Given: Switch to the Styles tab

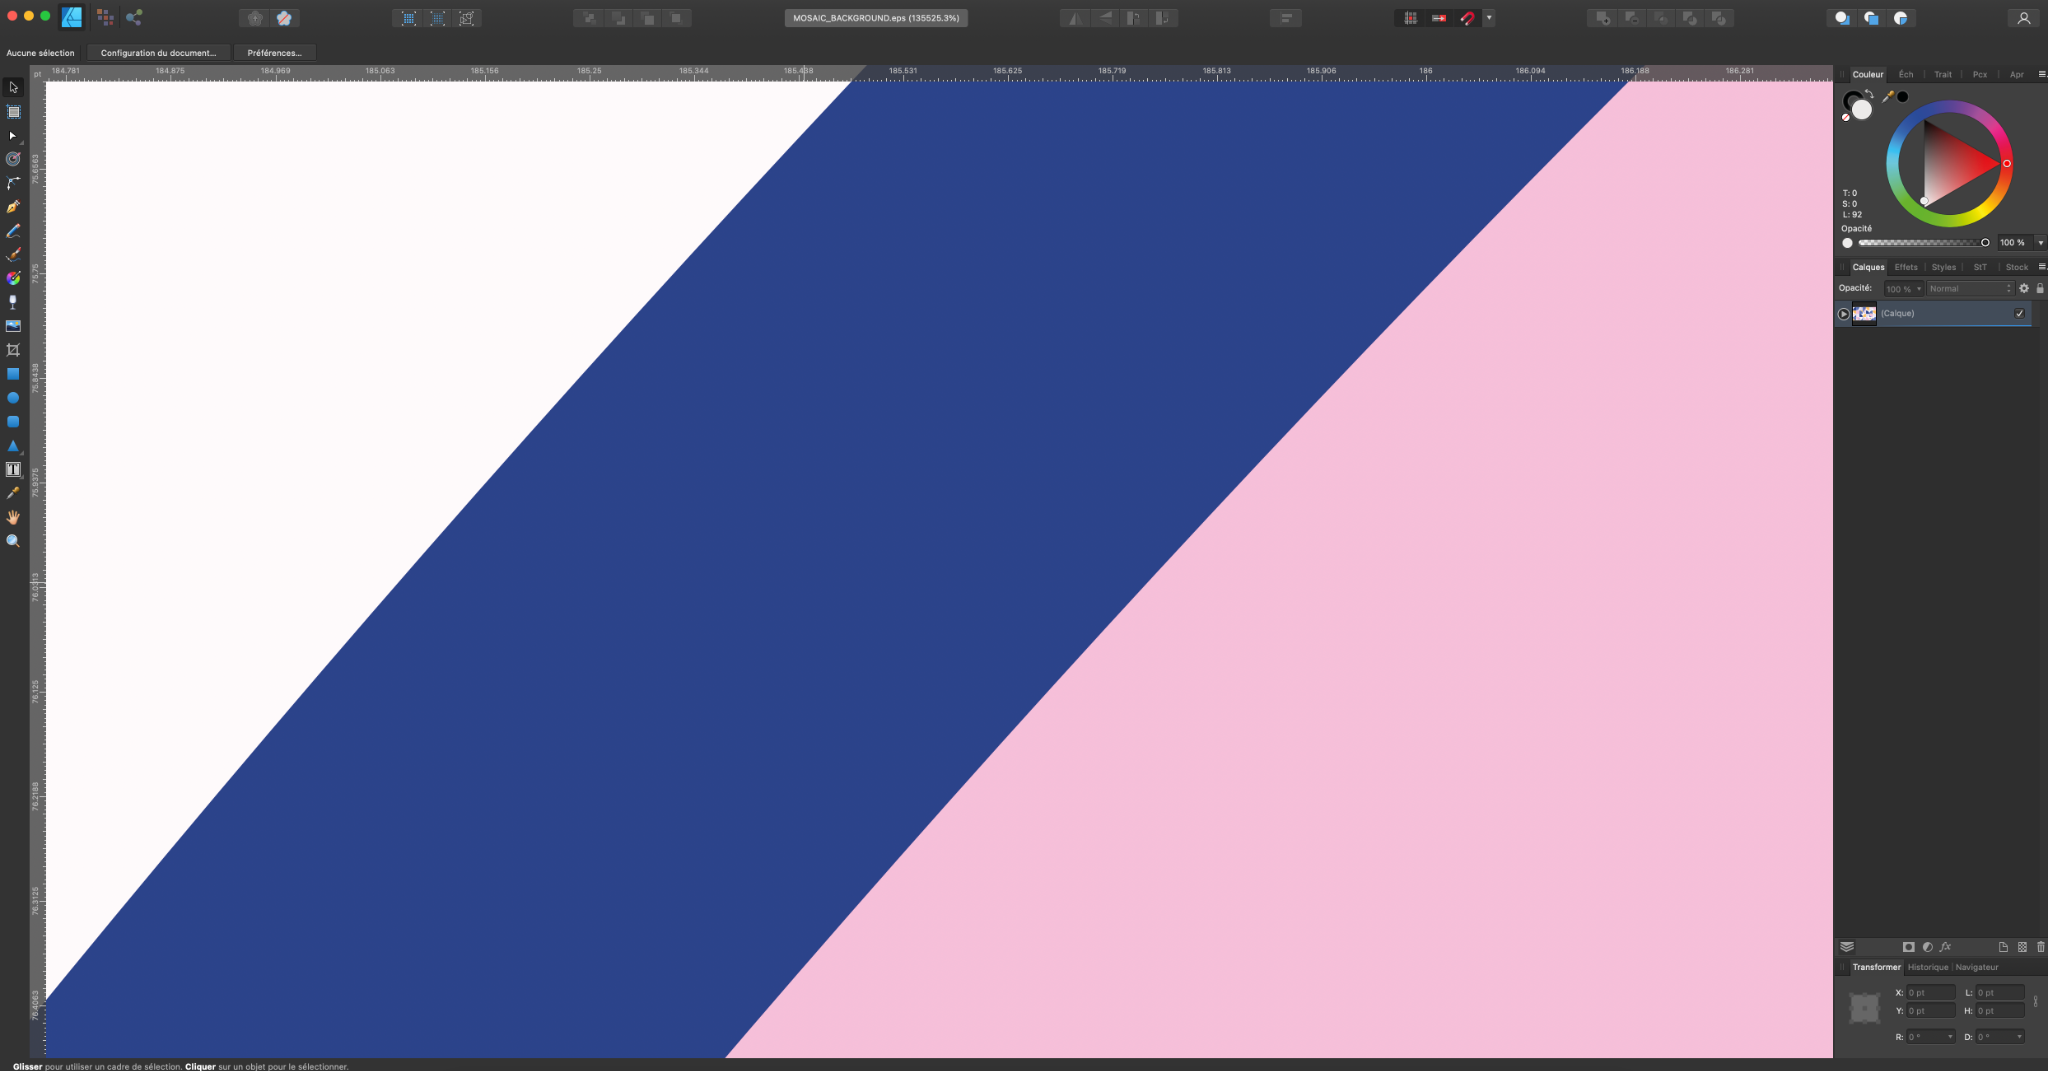Looking at the screenshot, I should coord(1944,267).
